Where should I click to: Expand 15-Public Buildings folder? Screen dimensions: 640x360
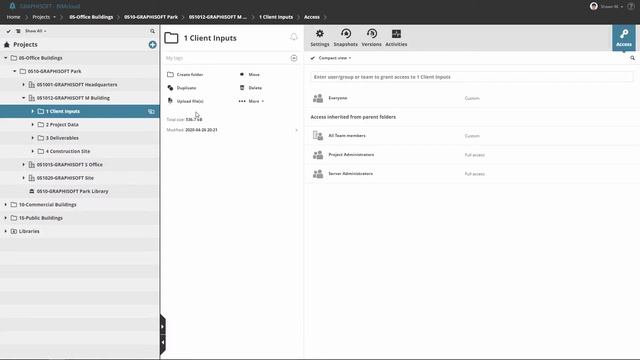6,218
